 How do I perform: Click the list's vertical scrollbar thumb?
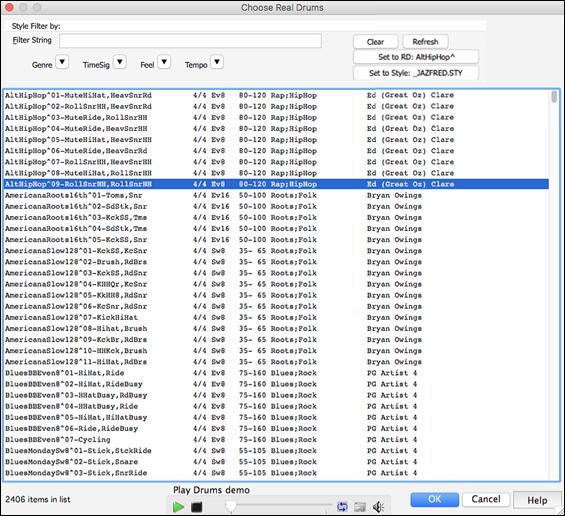pyautogui.click(x=554, y=97)
